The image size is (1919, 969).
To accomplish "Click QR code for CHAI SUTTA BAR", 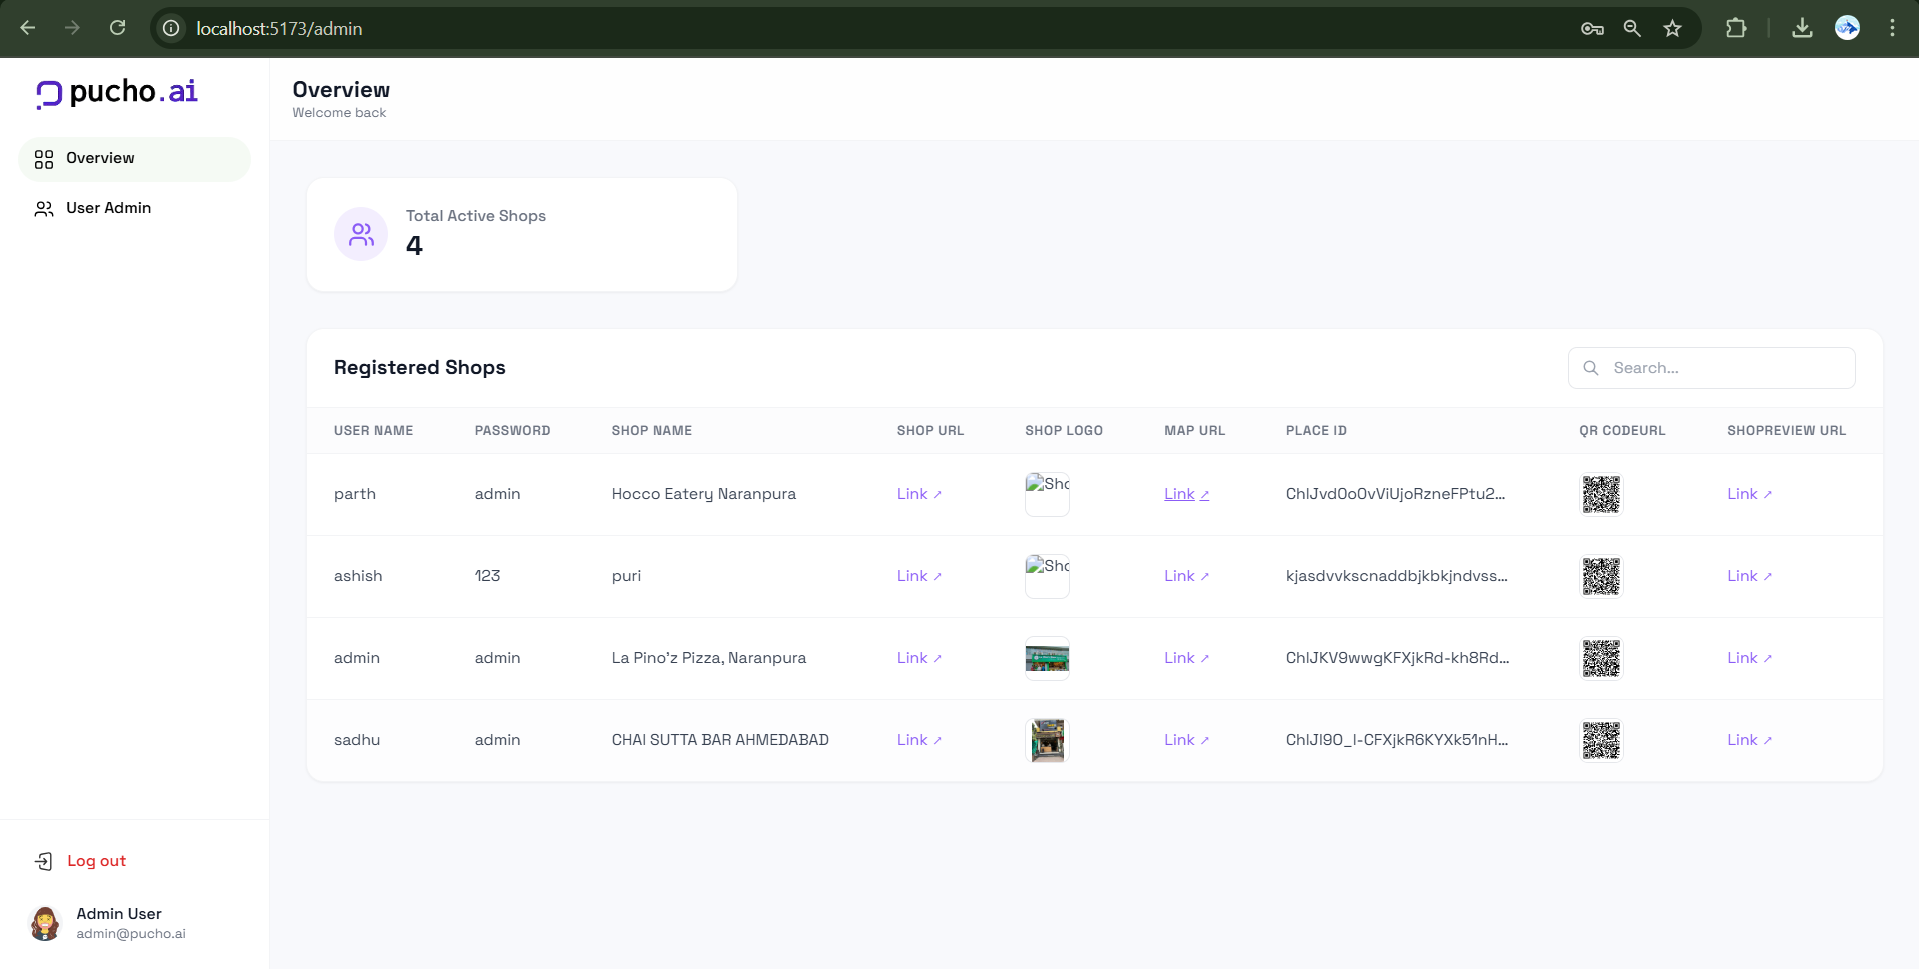I will tap(1600, 740).
